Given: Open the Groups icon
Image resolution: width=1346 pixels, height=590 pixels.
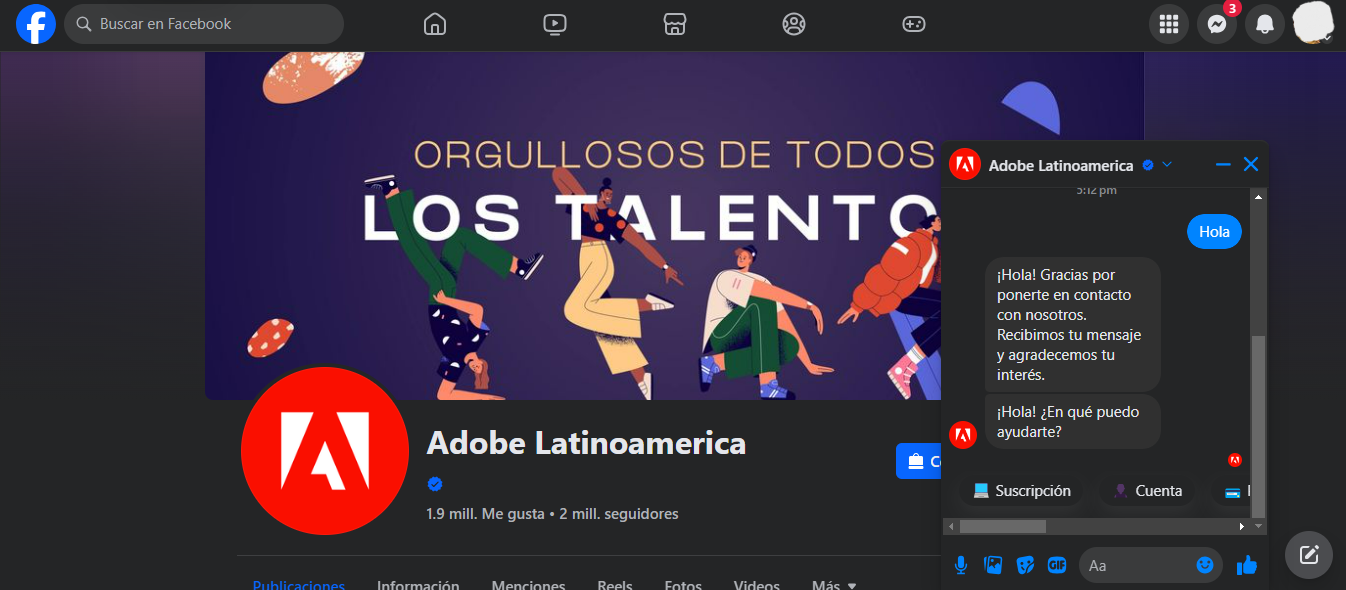Looking at the screenshot, I should click(794, 24).
